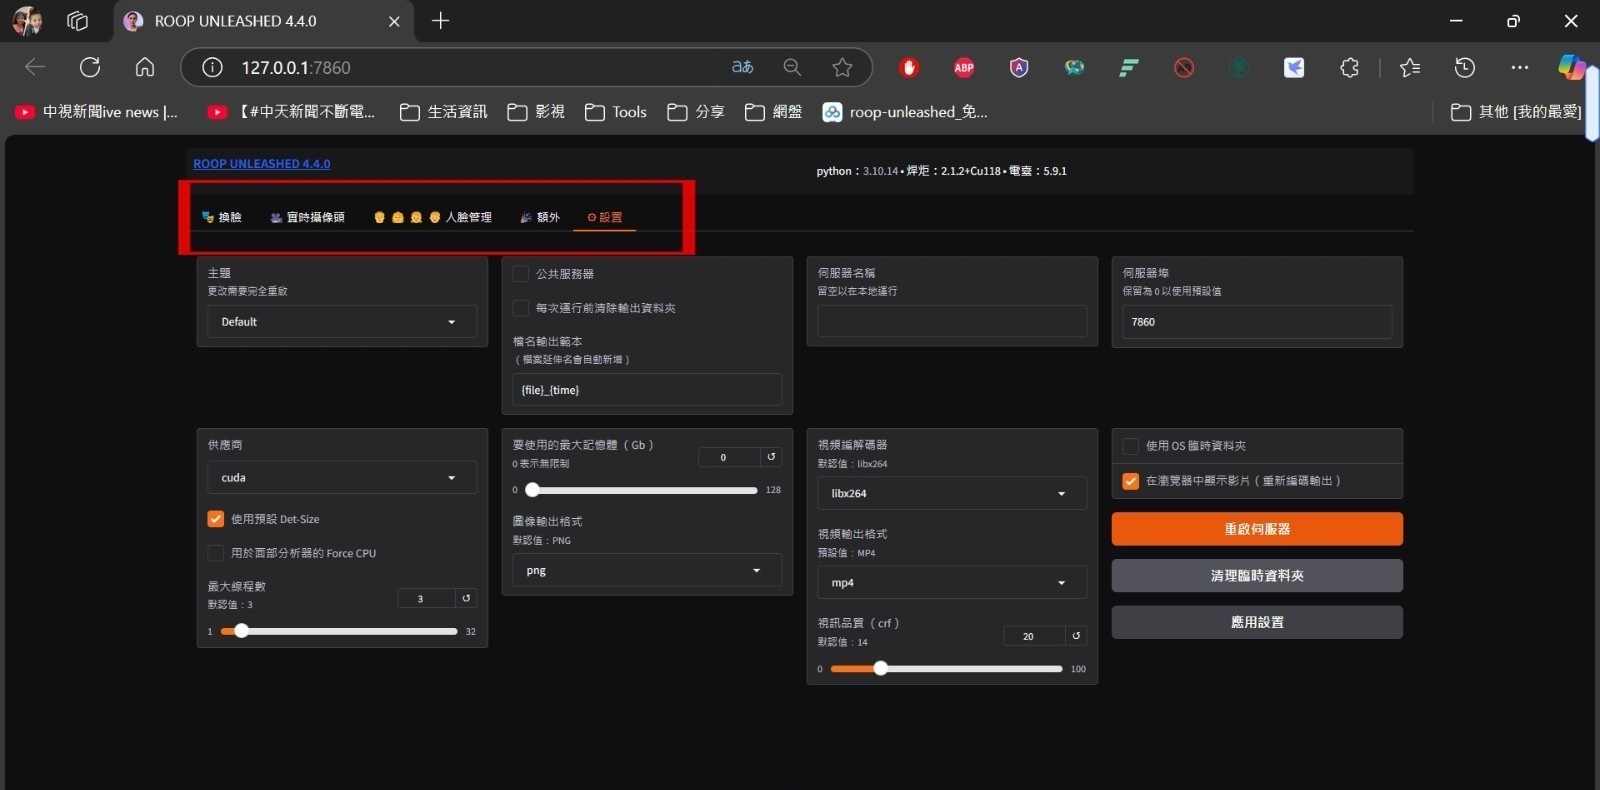1600x790 pixels.
Task: Click the favorite star icon in address bar
Action: (x=842, y=67)
